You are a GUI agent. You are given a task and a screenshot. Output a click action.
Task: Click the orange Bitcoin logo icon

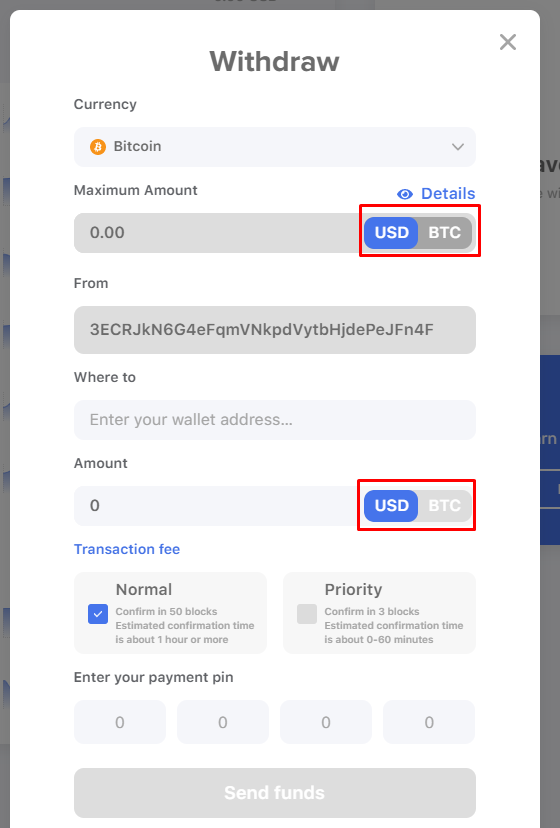point(98,146)
